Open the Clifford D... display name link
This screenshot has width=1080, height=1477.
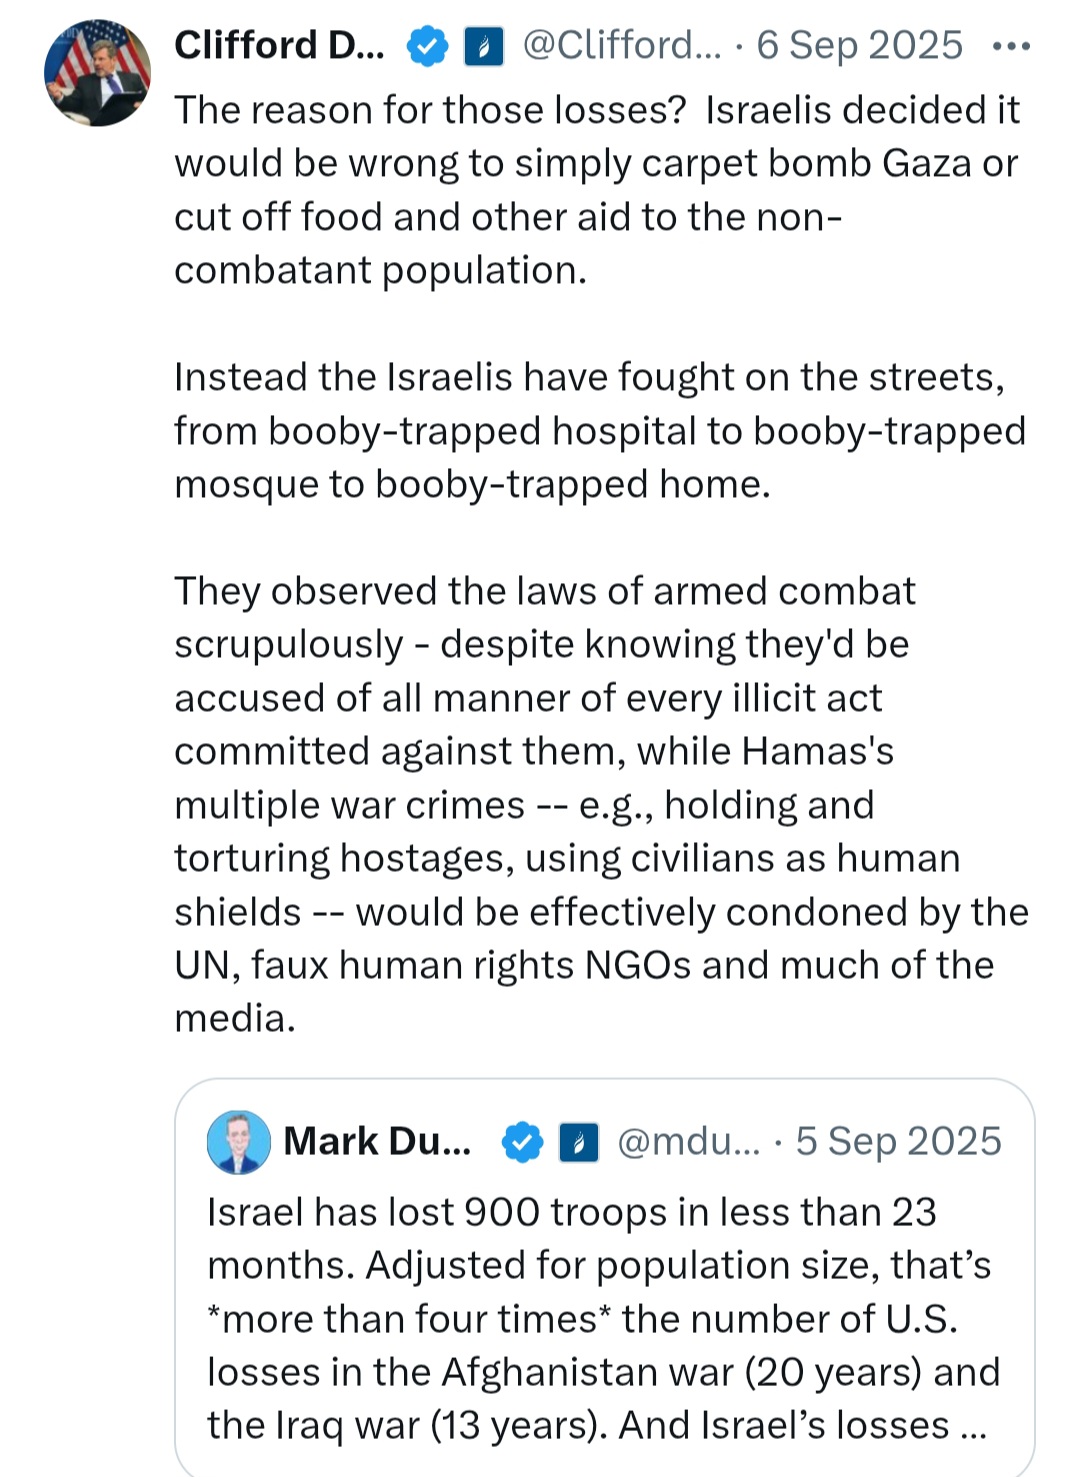point(279,46)
